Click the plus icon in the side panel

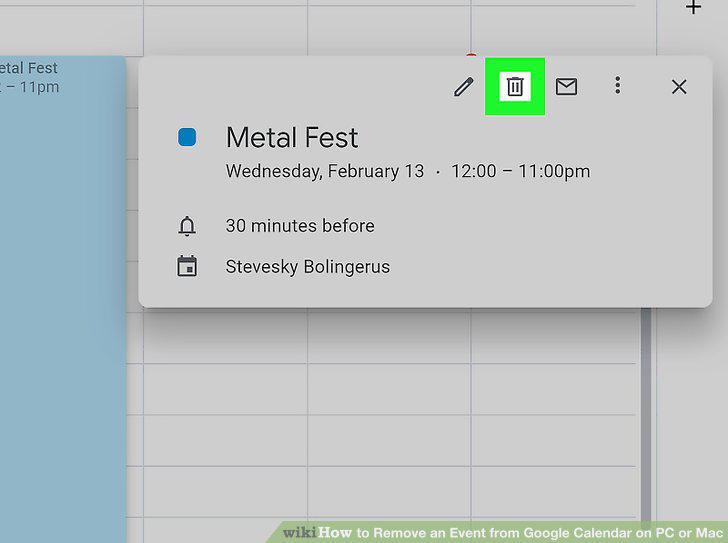point(693,7)
